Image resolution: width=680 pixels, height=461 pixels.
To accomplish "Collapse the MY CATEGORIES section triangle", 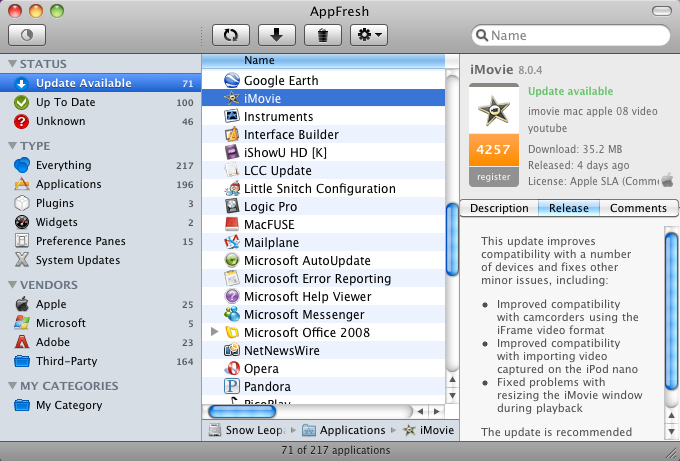I will (12, 386).
